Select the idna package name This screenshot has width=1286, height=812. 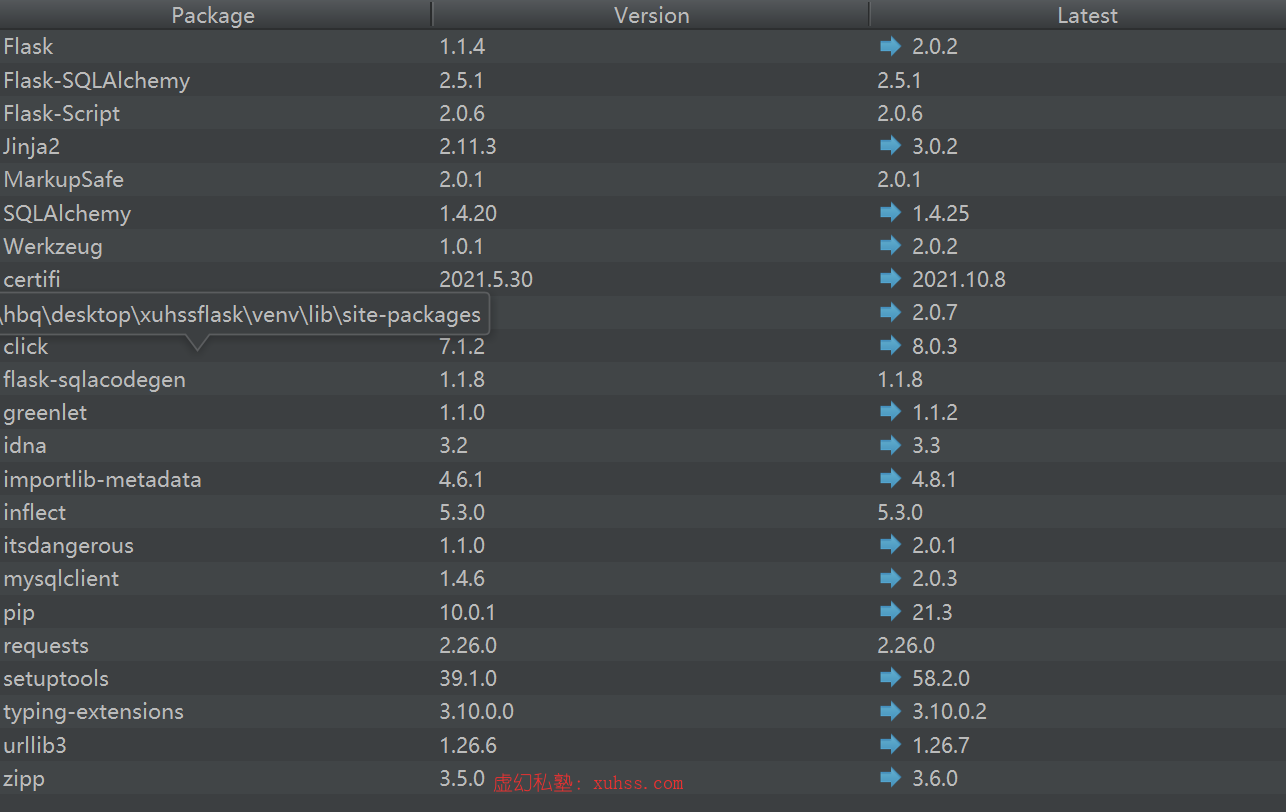coord(25,445)
